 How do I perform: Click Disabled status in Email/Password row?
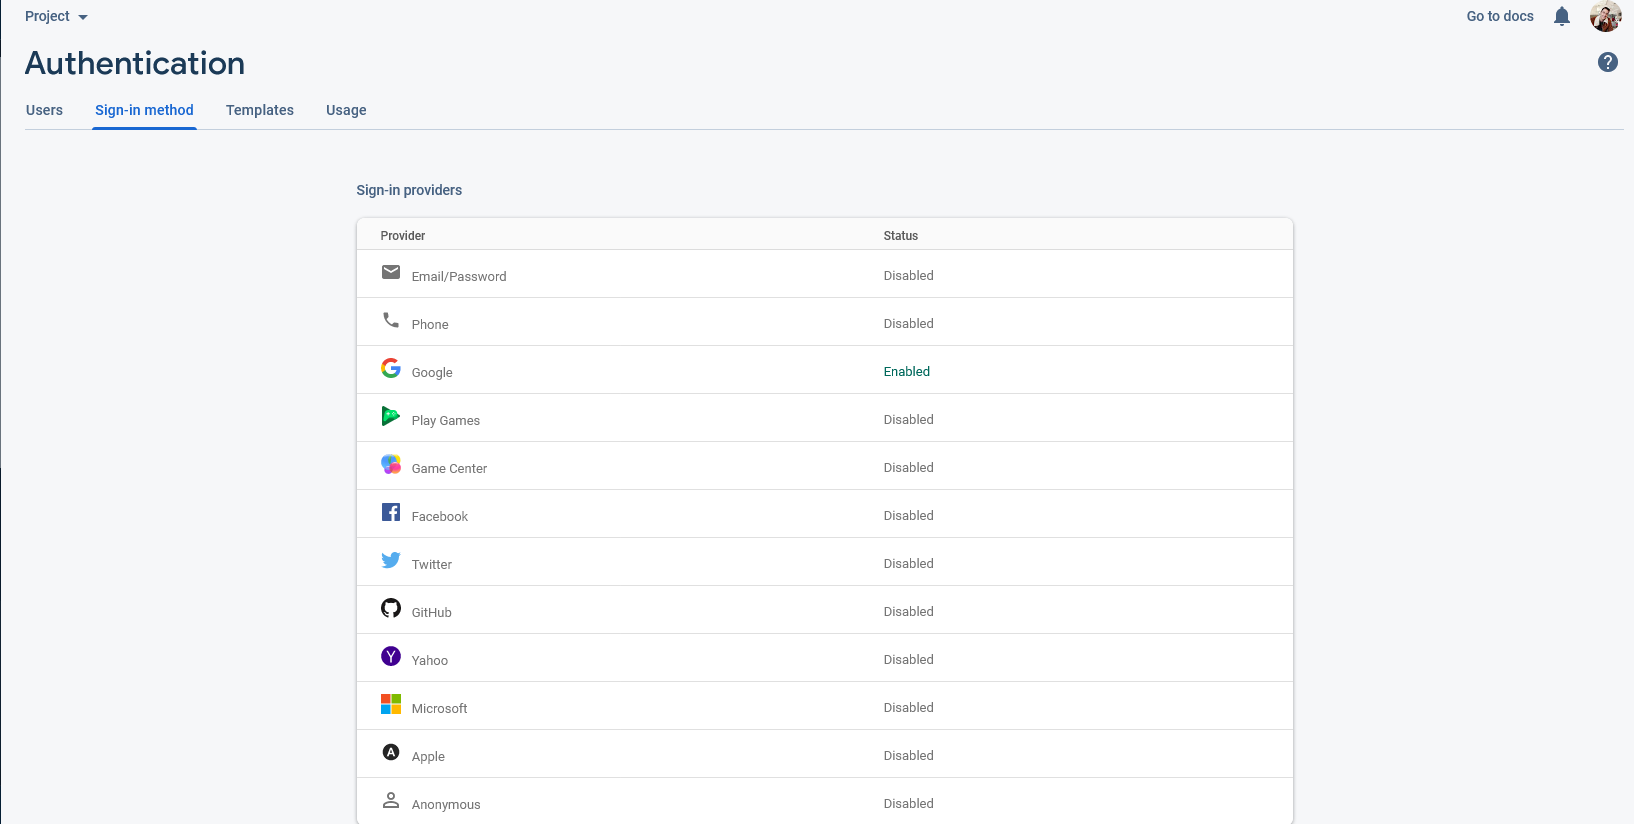909,275
